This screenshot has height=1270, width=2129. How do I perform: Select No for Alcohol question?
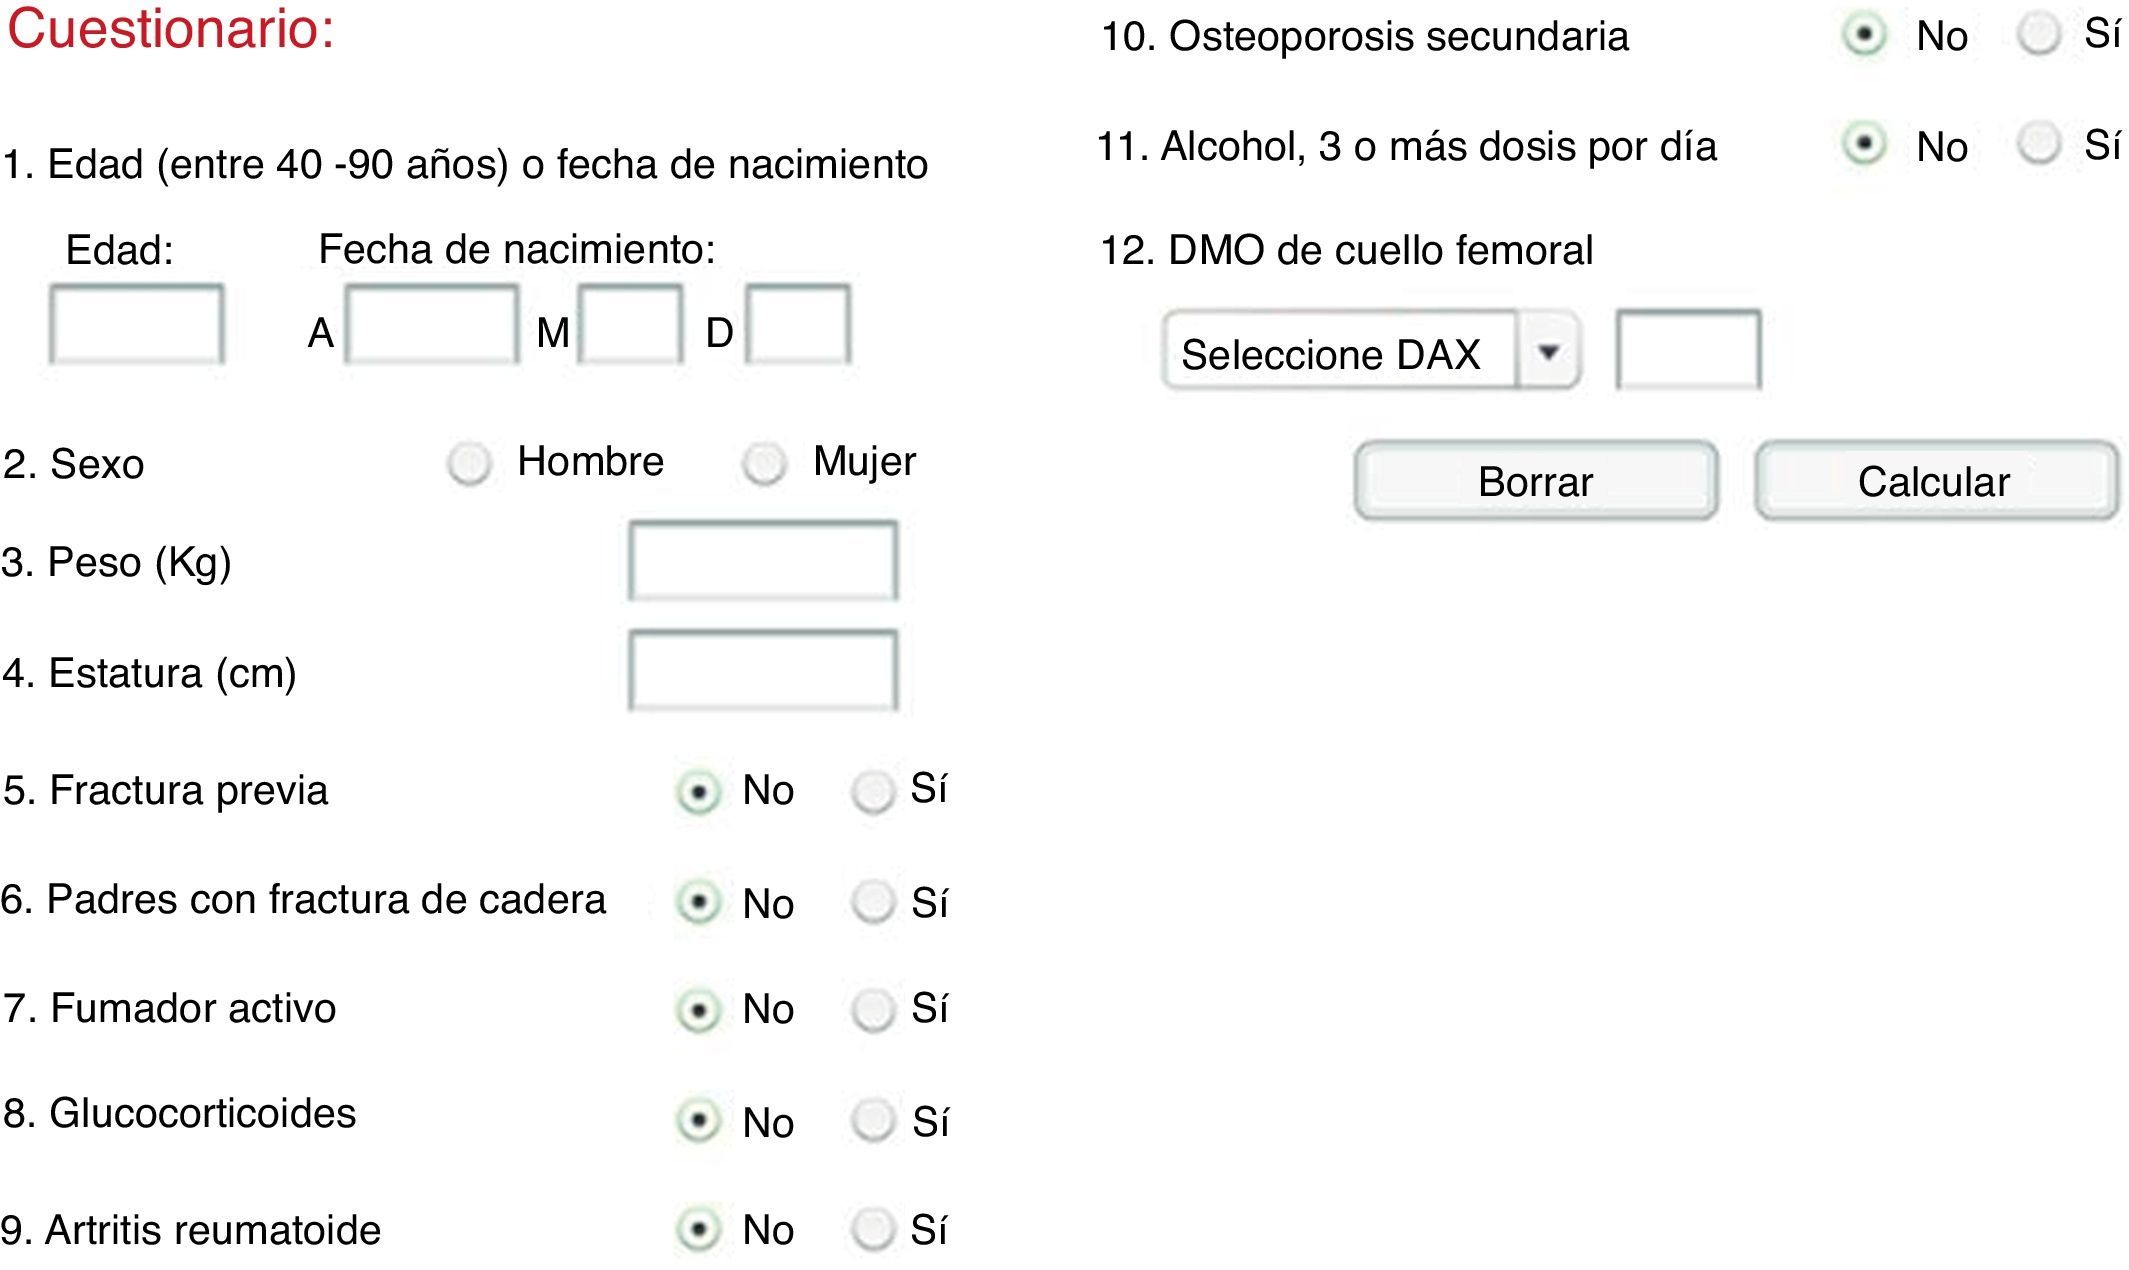1864,145
